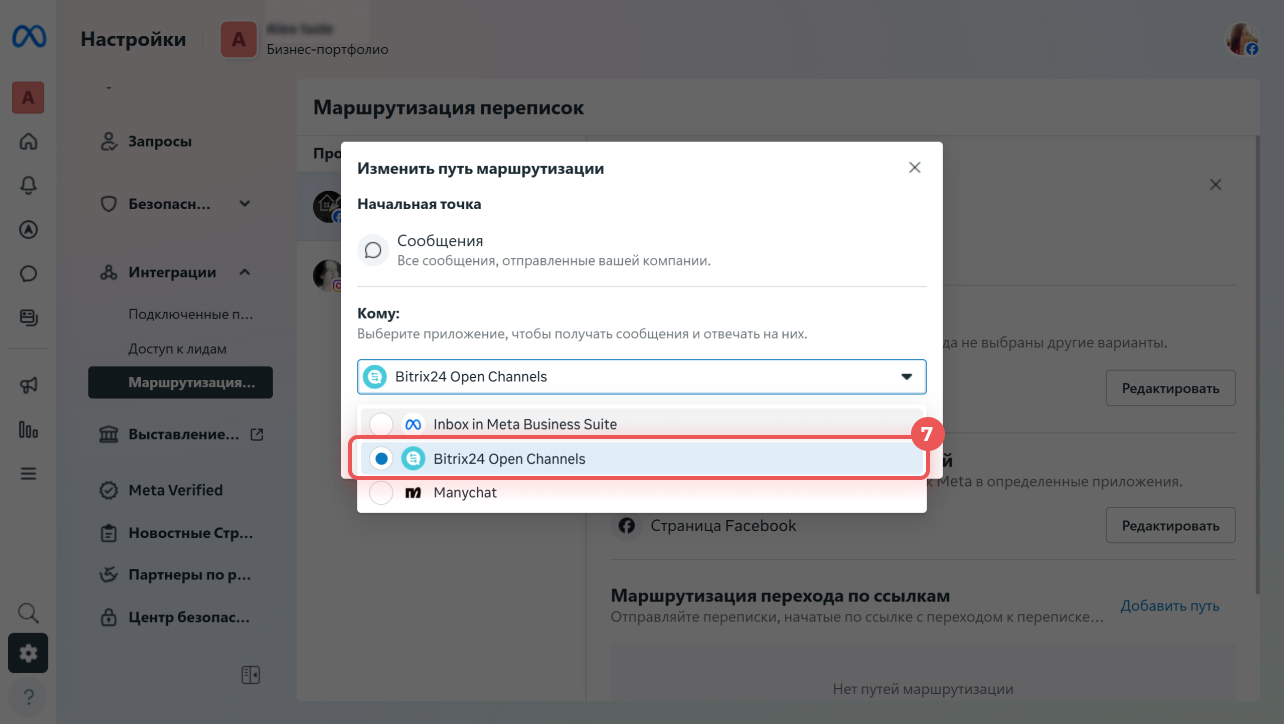This screenshot has width=1284, height=724.
Task: Open the Bitrix24 Open Channels dropdown
Action: point(642,377)
